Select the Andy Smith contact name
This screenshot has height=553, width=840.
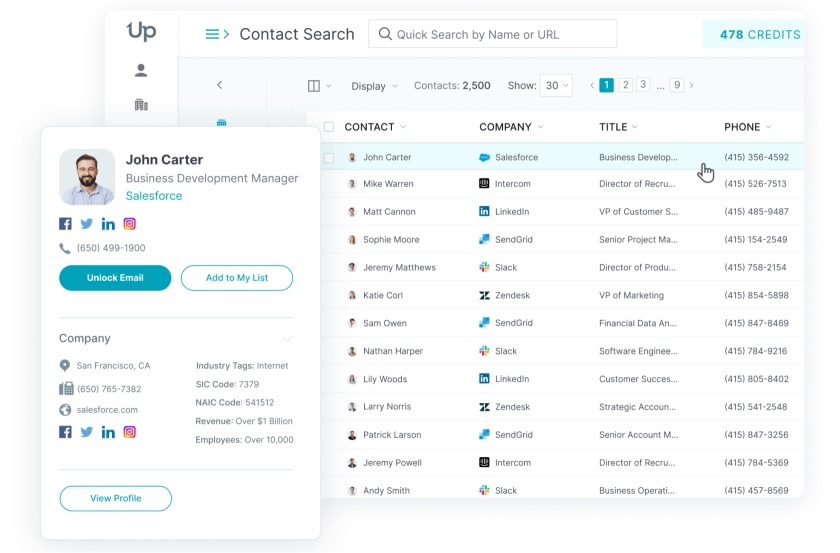click(386, 490)
